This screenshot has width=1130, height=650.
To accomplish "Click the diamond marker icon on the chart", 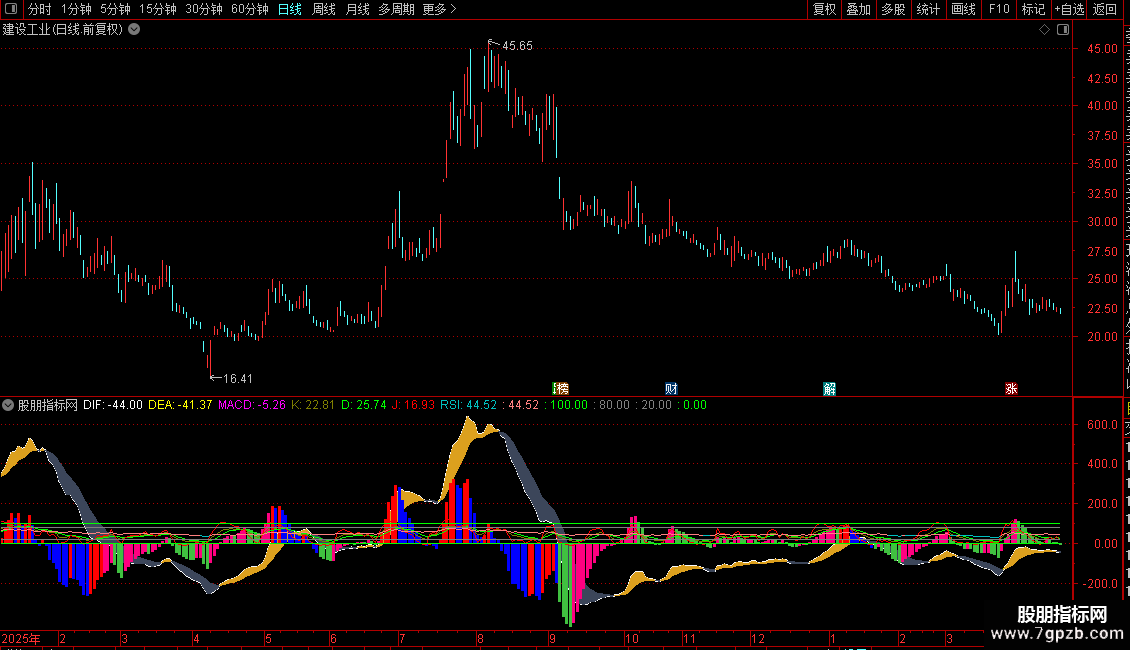I will pos(1044,30).
